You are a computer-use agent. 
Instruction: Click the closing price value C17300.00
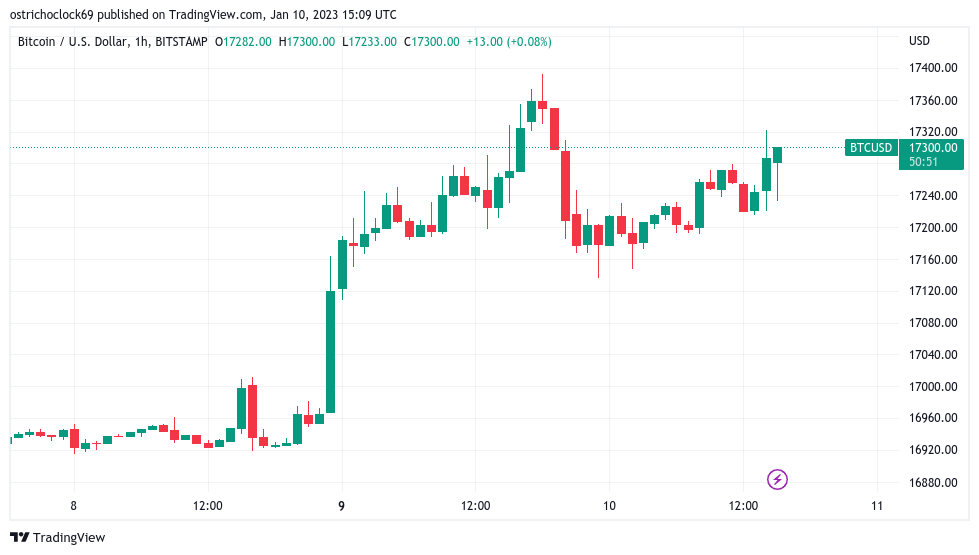click(x=431, y=42)
